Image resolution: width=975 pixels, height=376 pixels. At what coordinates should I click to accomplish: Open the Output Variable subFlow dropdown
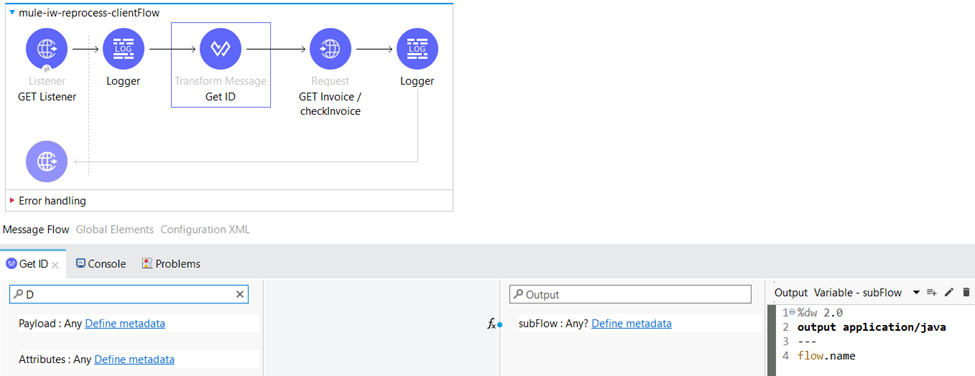[x=916, y=293]
